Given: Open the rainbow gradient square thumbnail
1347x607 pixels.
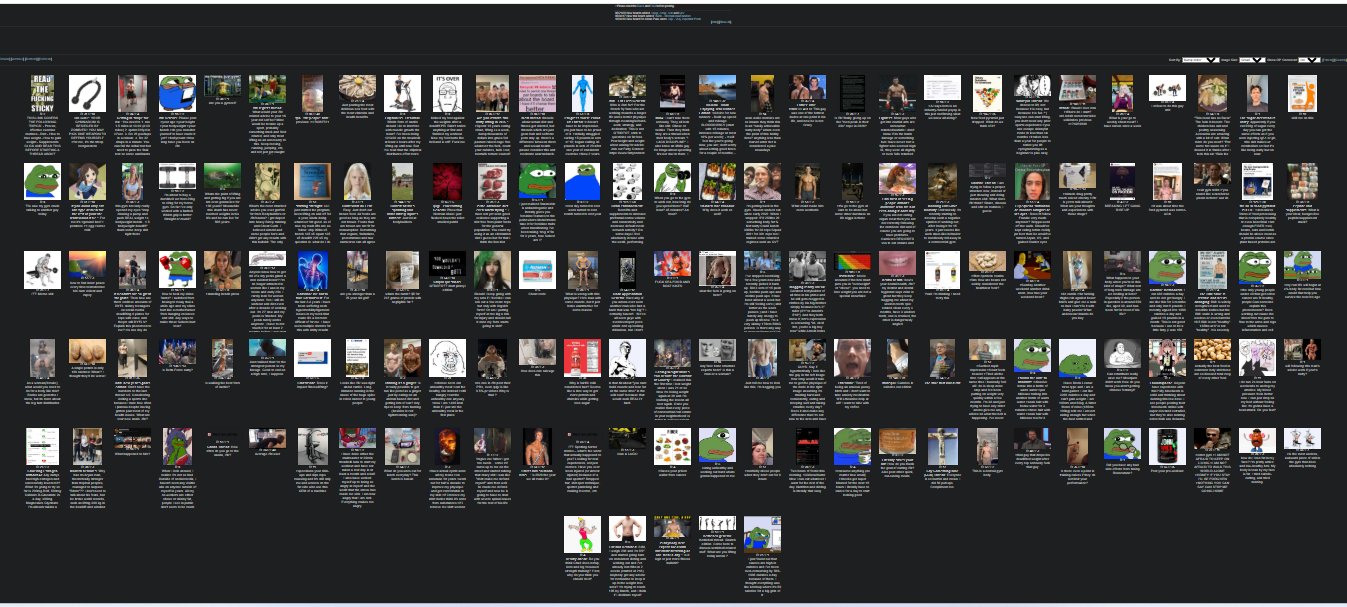Looking at the screenshot, I should [852, 262].
